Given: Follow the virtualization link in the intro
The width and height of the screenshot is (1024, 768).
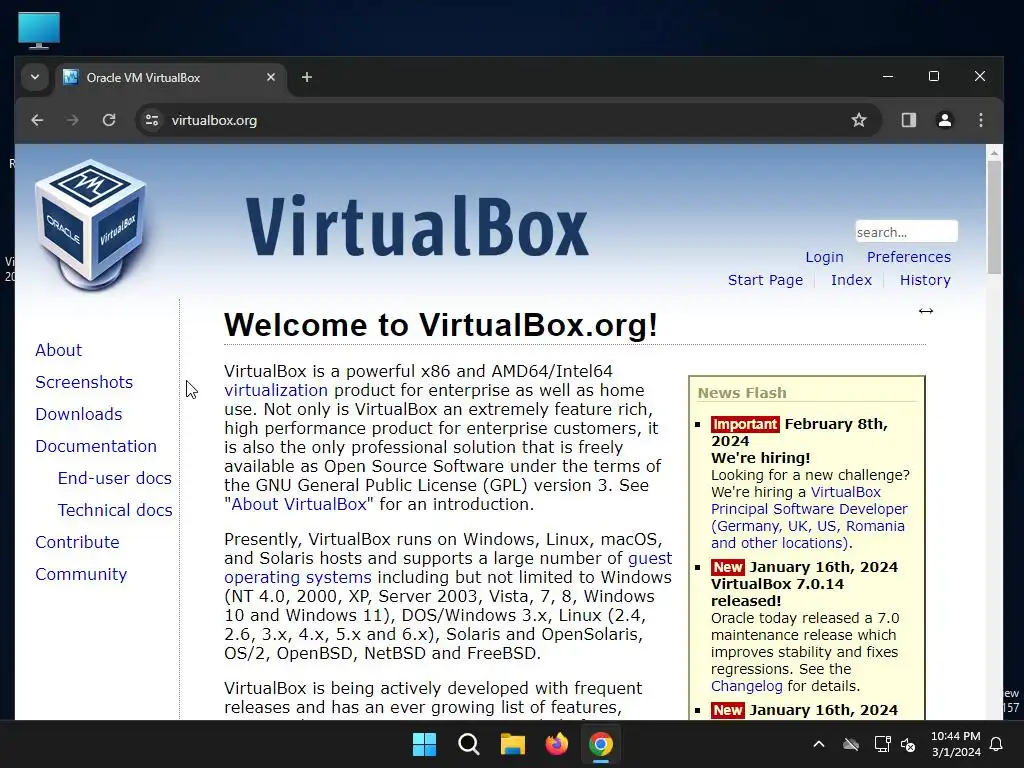Looking at the screenshot, I should pyautogui.click(x=276, y=391).
